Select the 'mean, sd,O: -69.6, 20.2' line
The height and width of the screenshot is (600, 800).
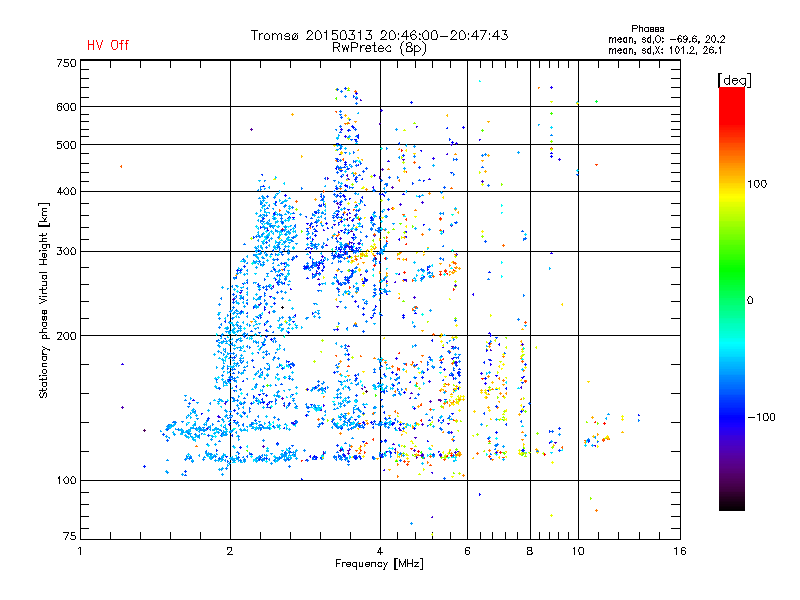tap(666, 39)
